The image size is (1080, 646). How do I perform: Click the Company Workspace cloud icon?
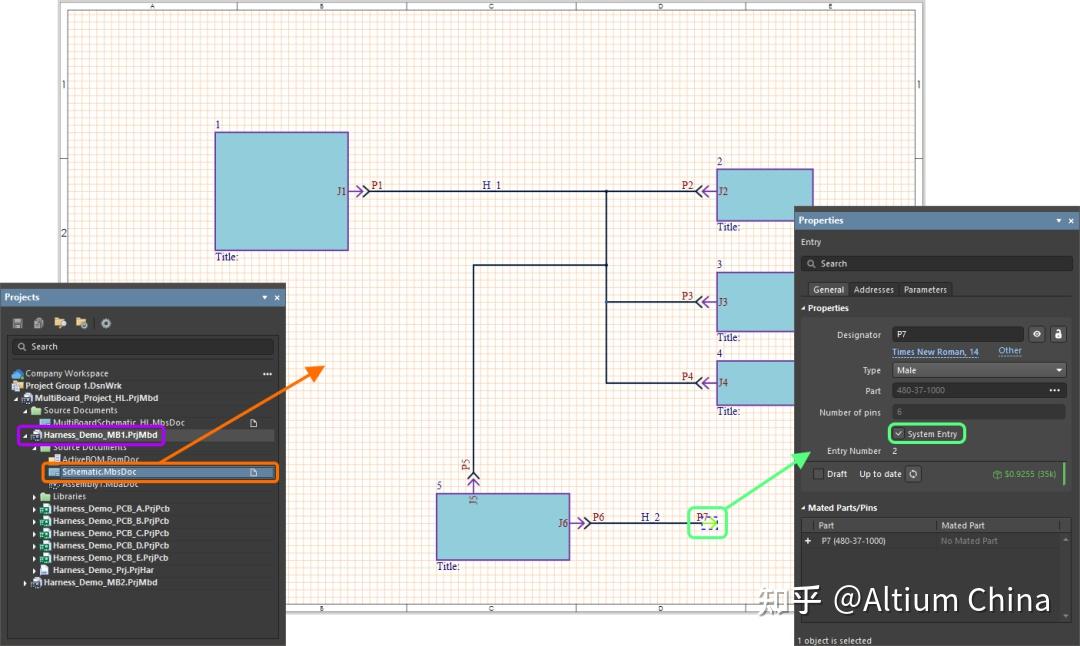(14, 372)
